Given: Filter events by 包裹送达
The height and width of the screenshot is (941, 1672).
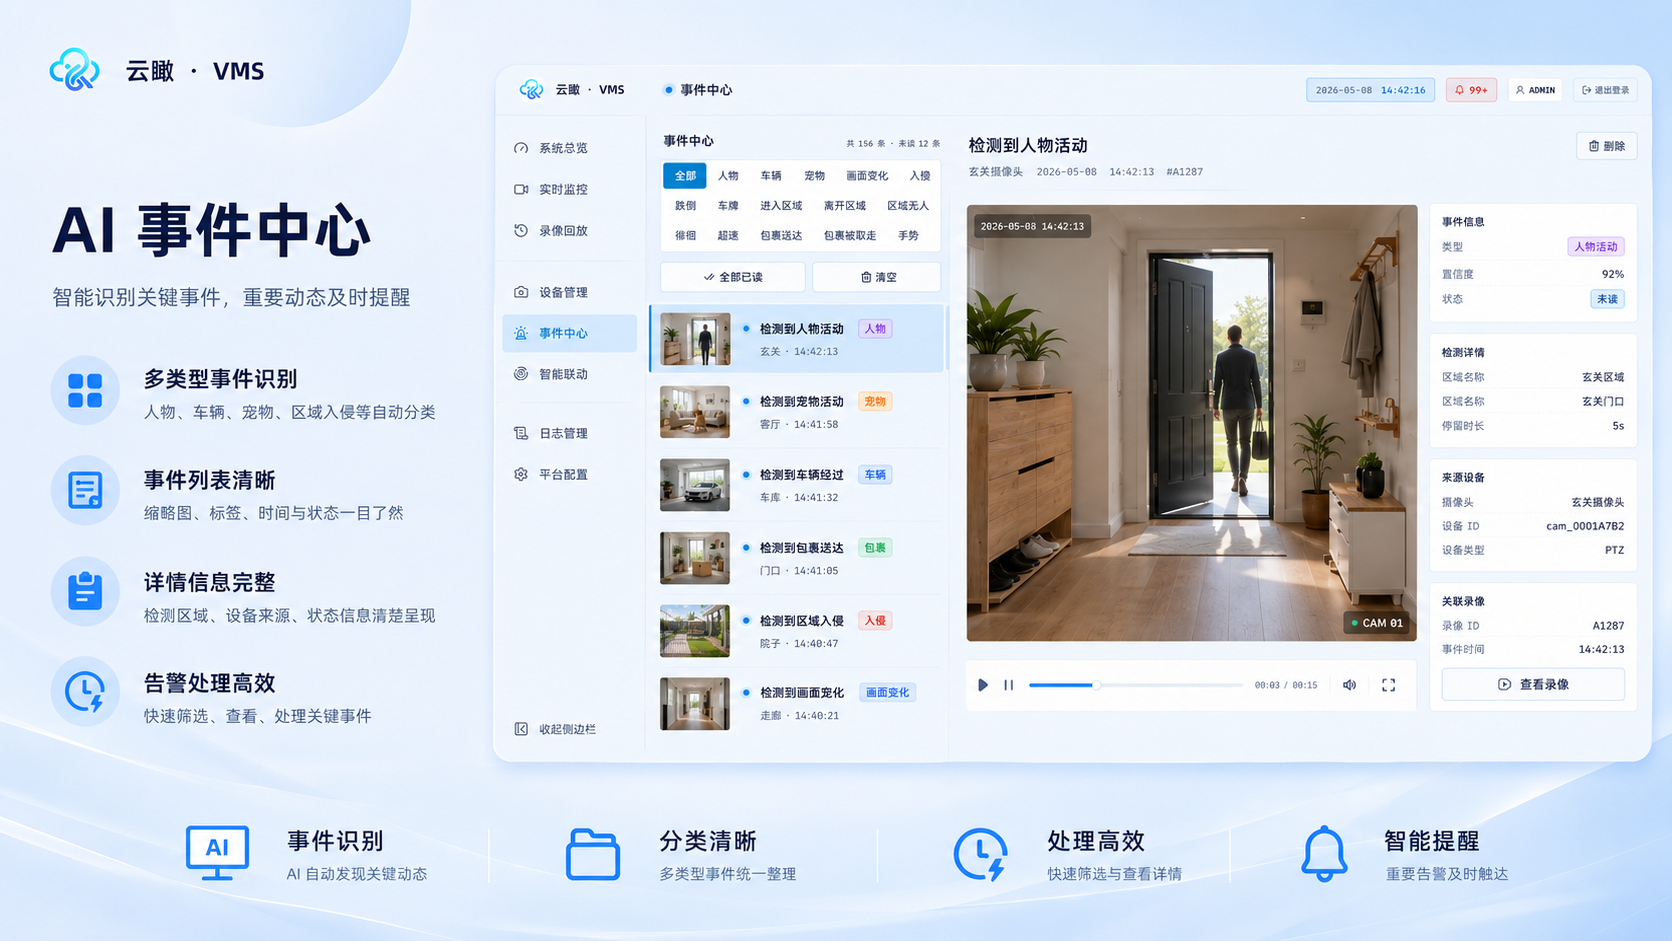Looking at the screenshot, I should tap(781, 235).
